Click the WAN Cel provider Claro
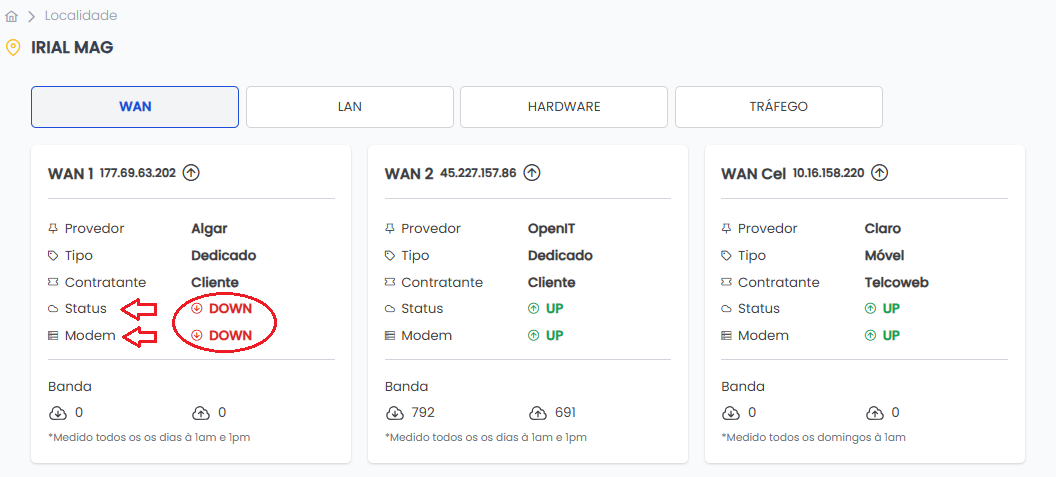This screenshot has width=1056, height=477. coord(882,229)
